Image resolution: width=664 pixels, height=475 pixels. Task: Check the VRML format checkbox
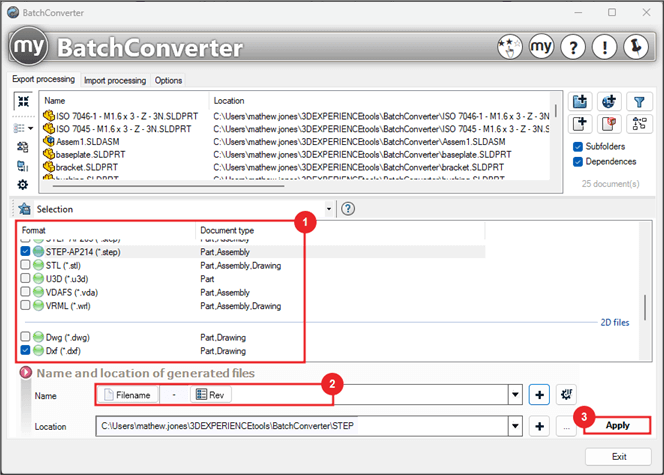[25, 305]
